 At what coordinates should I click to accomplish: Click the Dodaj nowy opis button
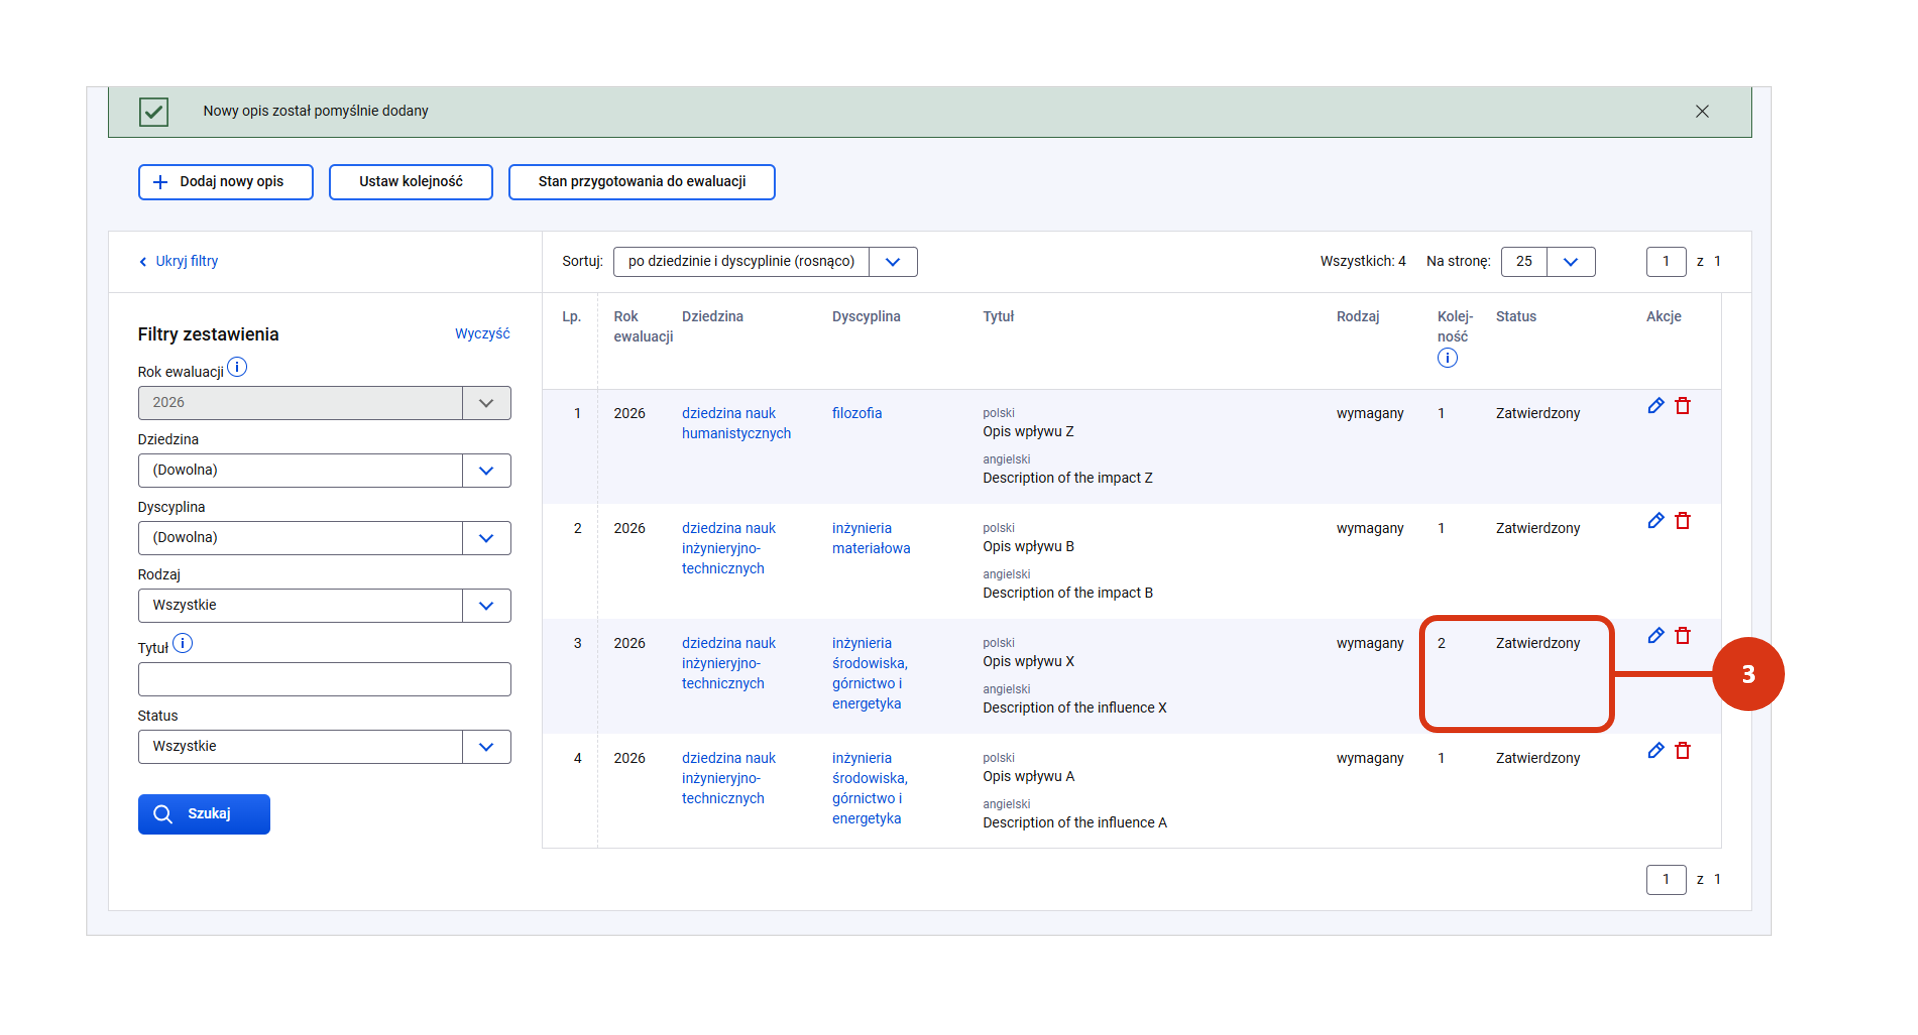click(225, 182)
